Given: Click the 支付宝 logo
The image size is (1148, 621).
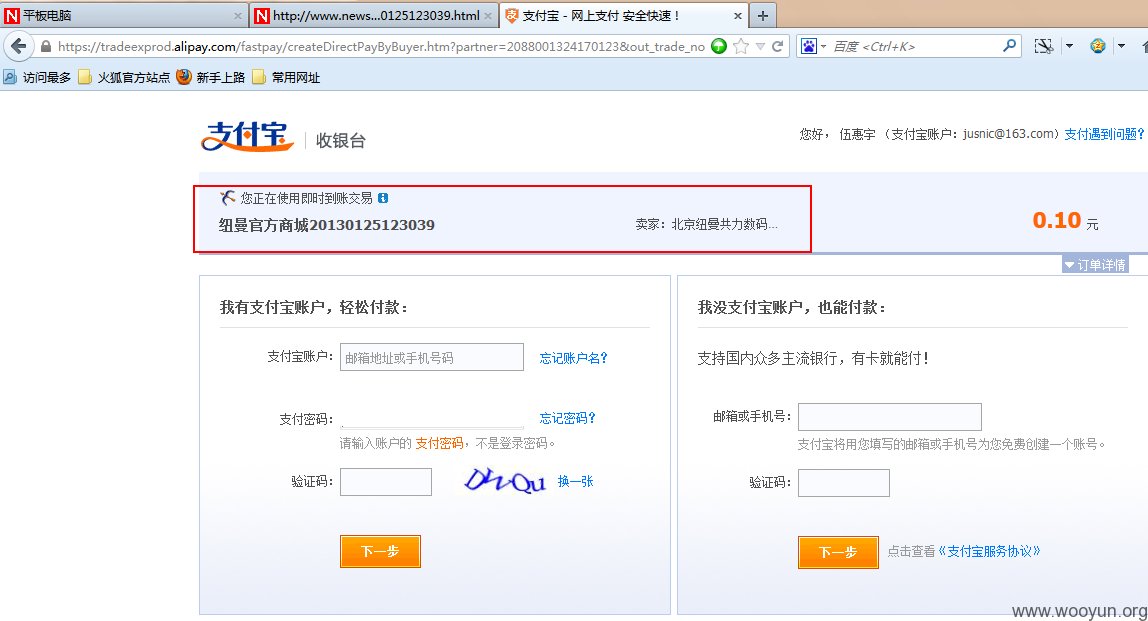Looking at the screenshot, I should click(x=247, y=137).
